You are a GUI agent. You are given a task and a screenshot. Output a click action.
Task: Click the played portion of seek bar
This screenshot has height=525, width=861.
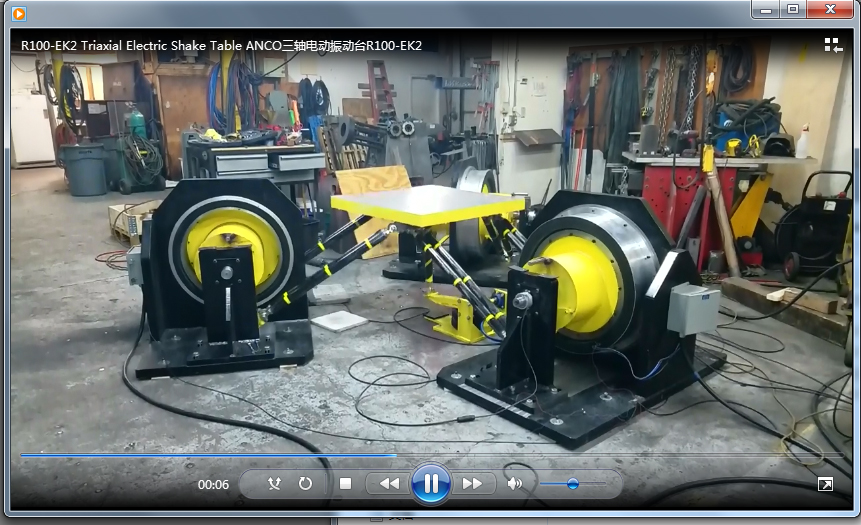[200, 455]
